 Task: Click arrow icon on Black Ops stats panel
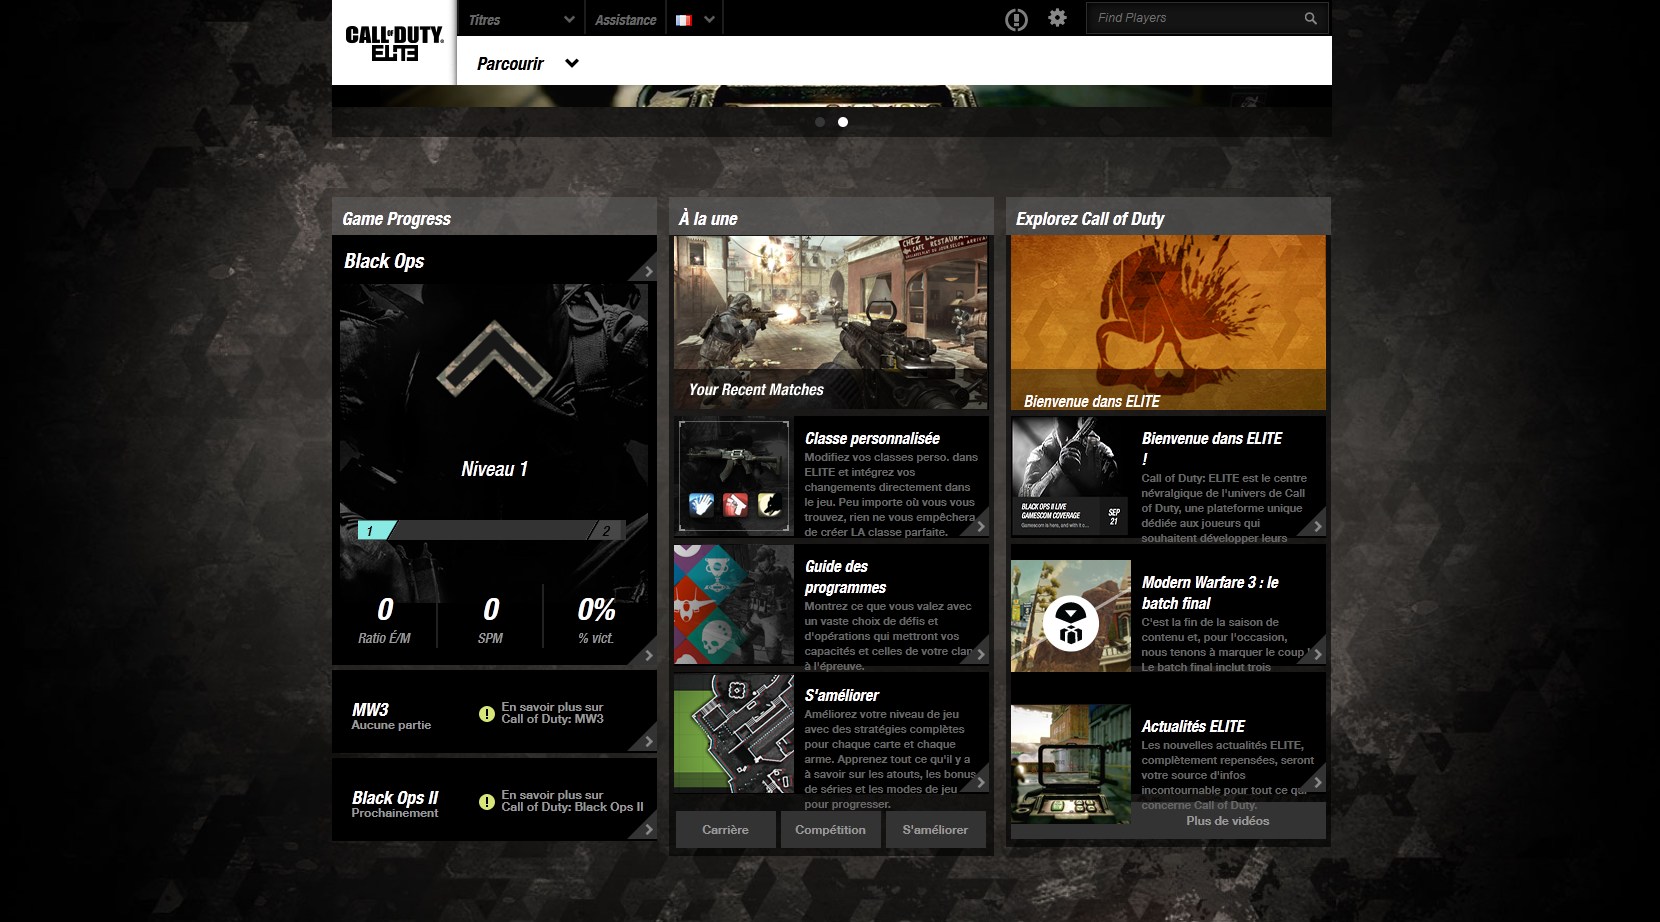pyautogui.click(x=648, y=655)
